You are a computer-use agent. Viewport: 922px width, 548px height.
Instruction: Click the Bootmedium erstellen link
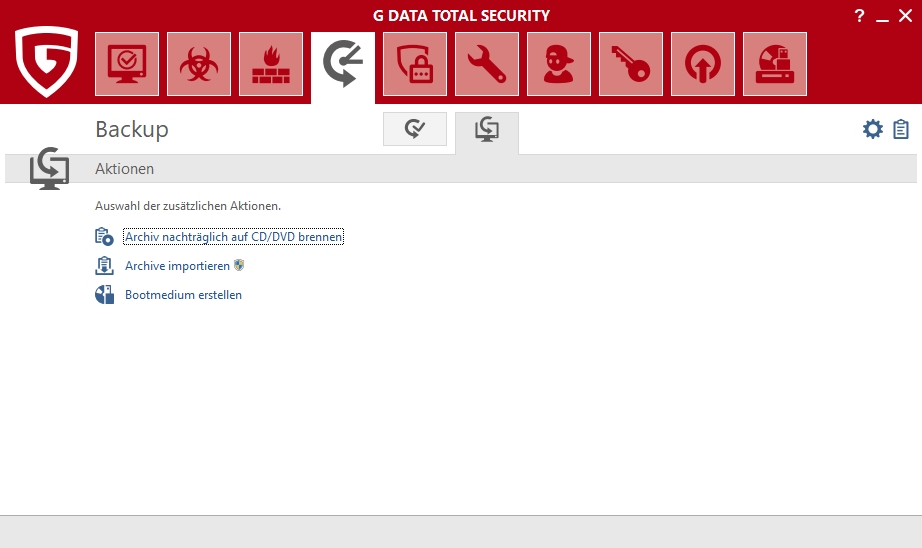(x=183, y=295)
